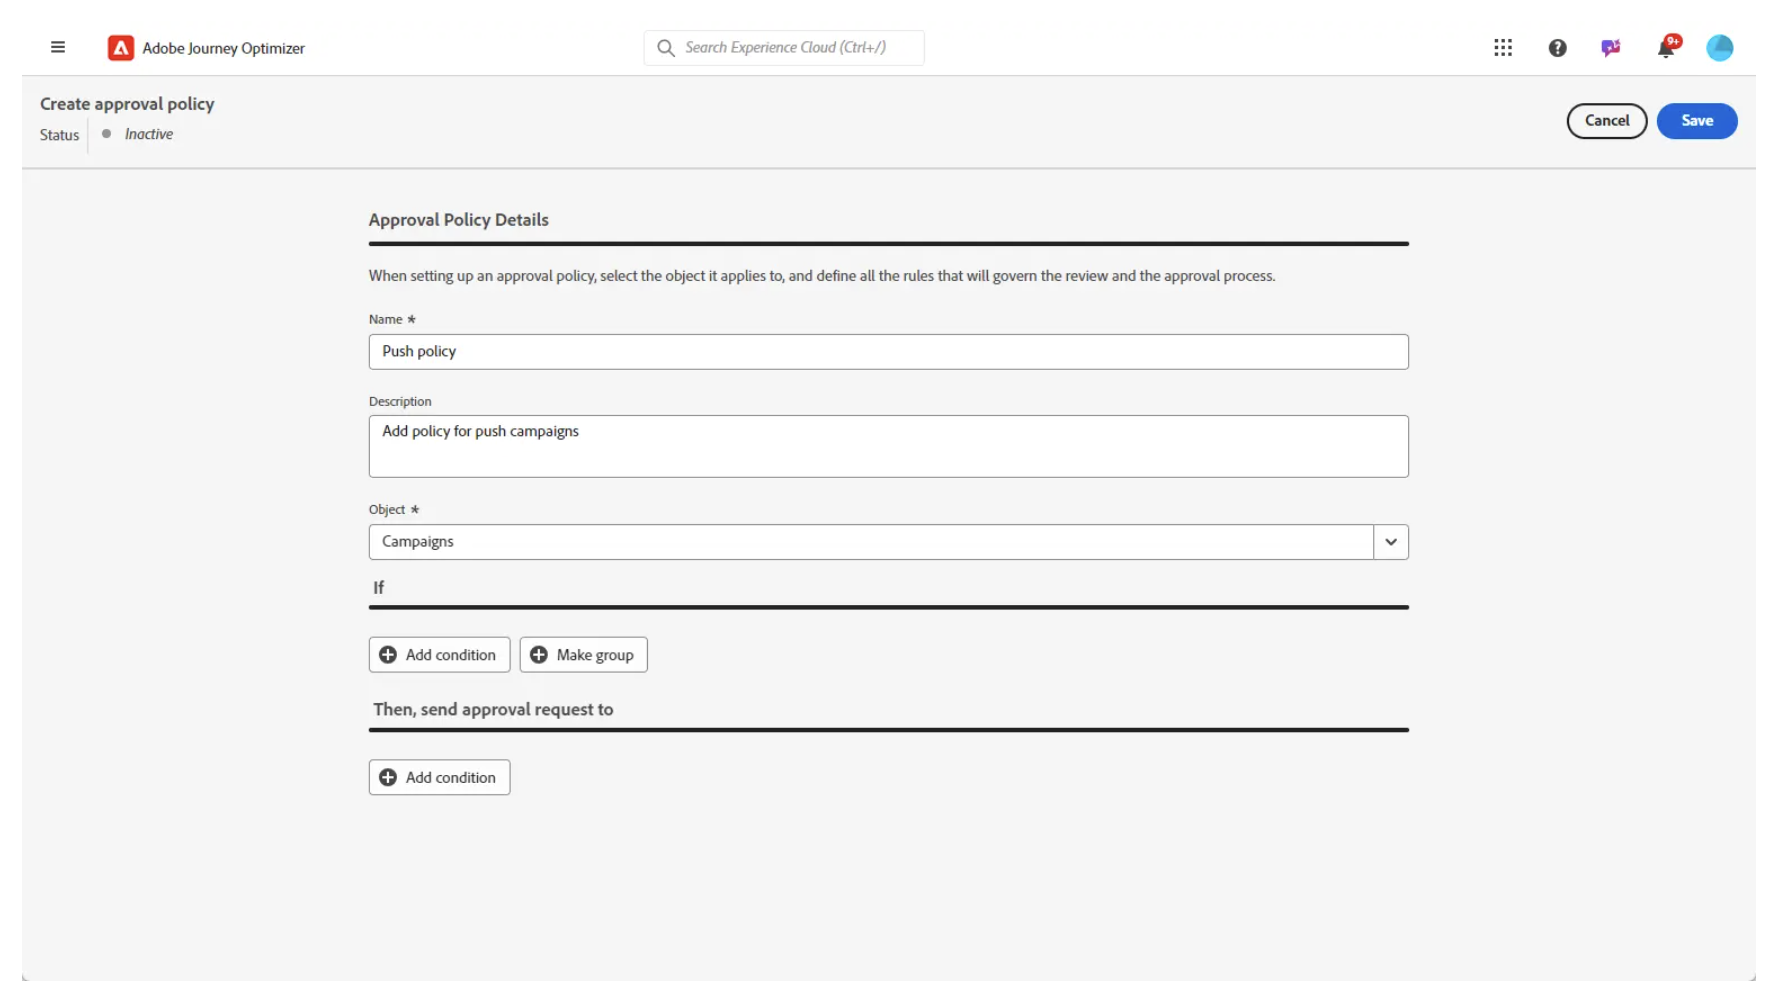The height and width of the screenshot is (994, 1774).
Task: Open Search Experience Cloud field
Action: point(790,47)
